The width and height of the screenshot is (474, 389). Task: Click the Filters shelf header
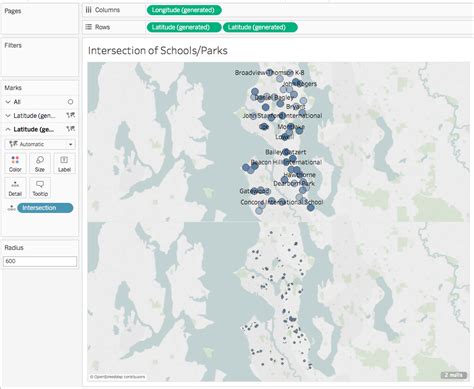point(13,45)
